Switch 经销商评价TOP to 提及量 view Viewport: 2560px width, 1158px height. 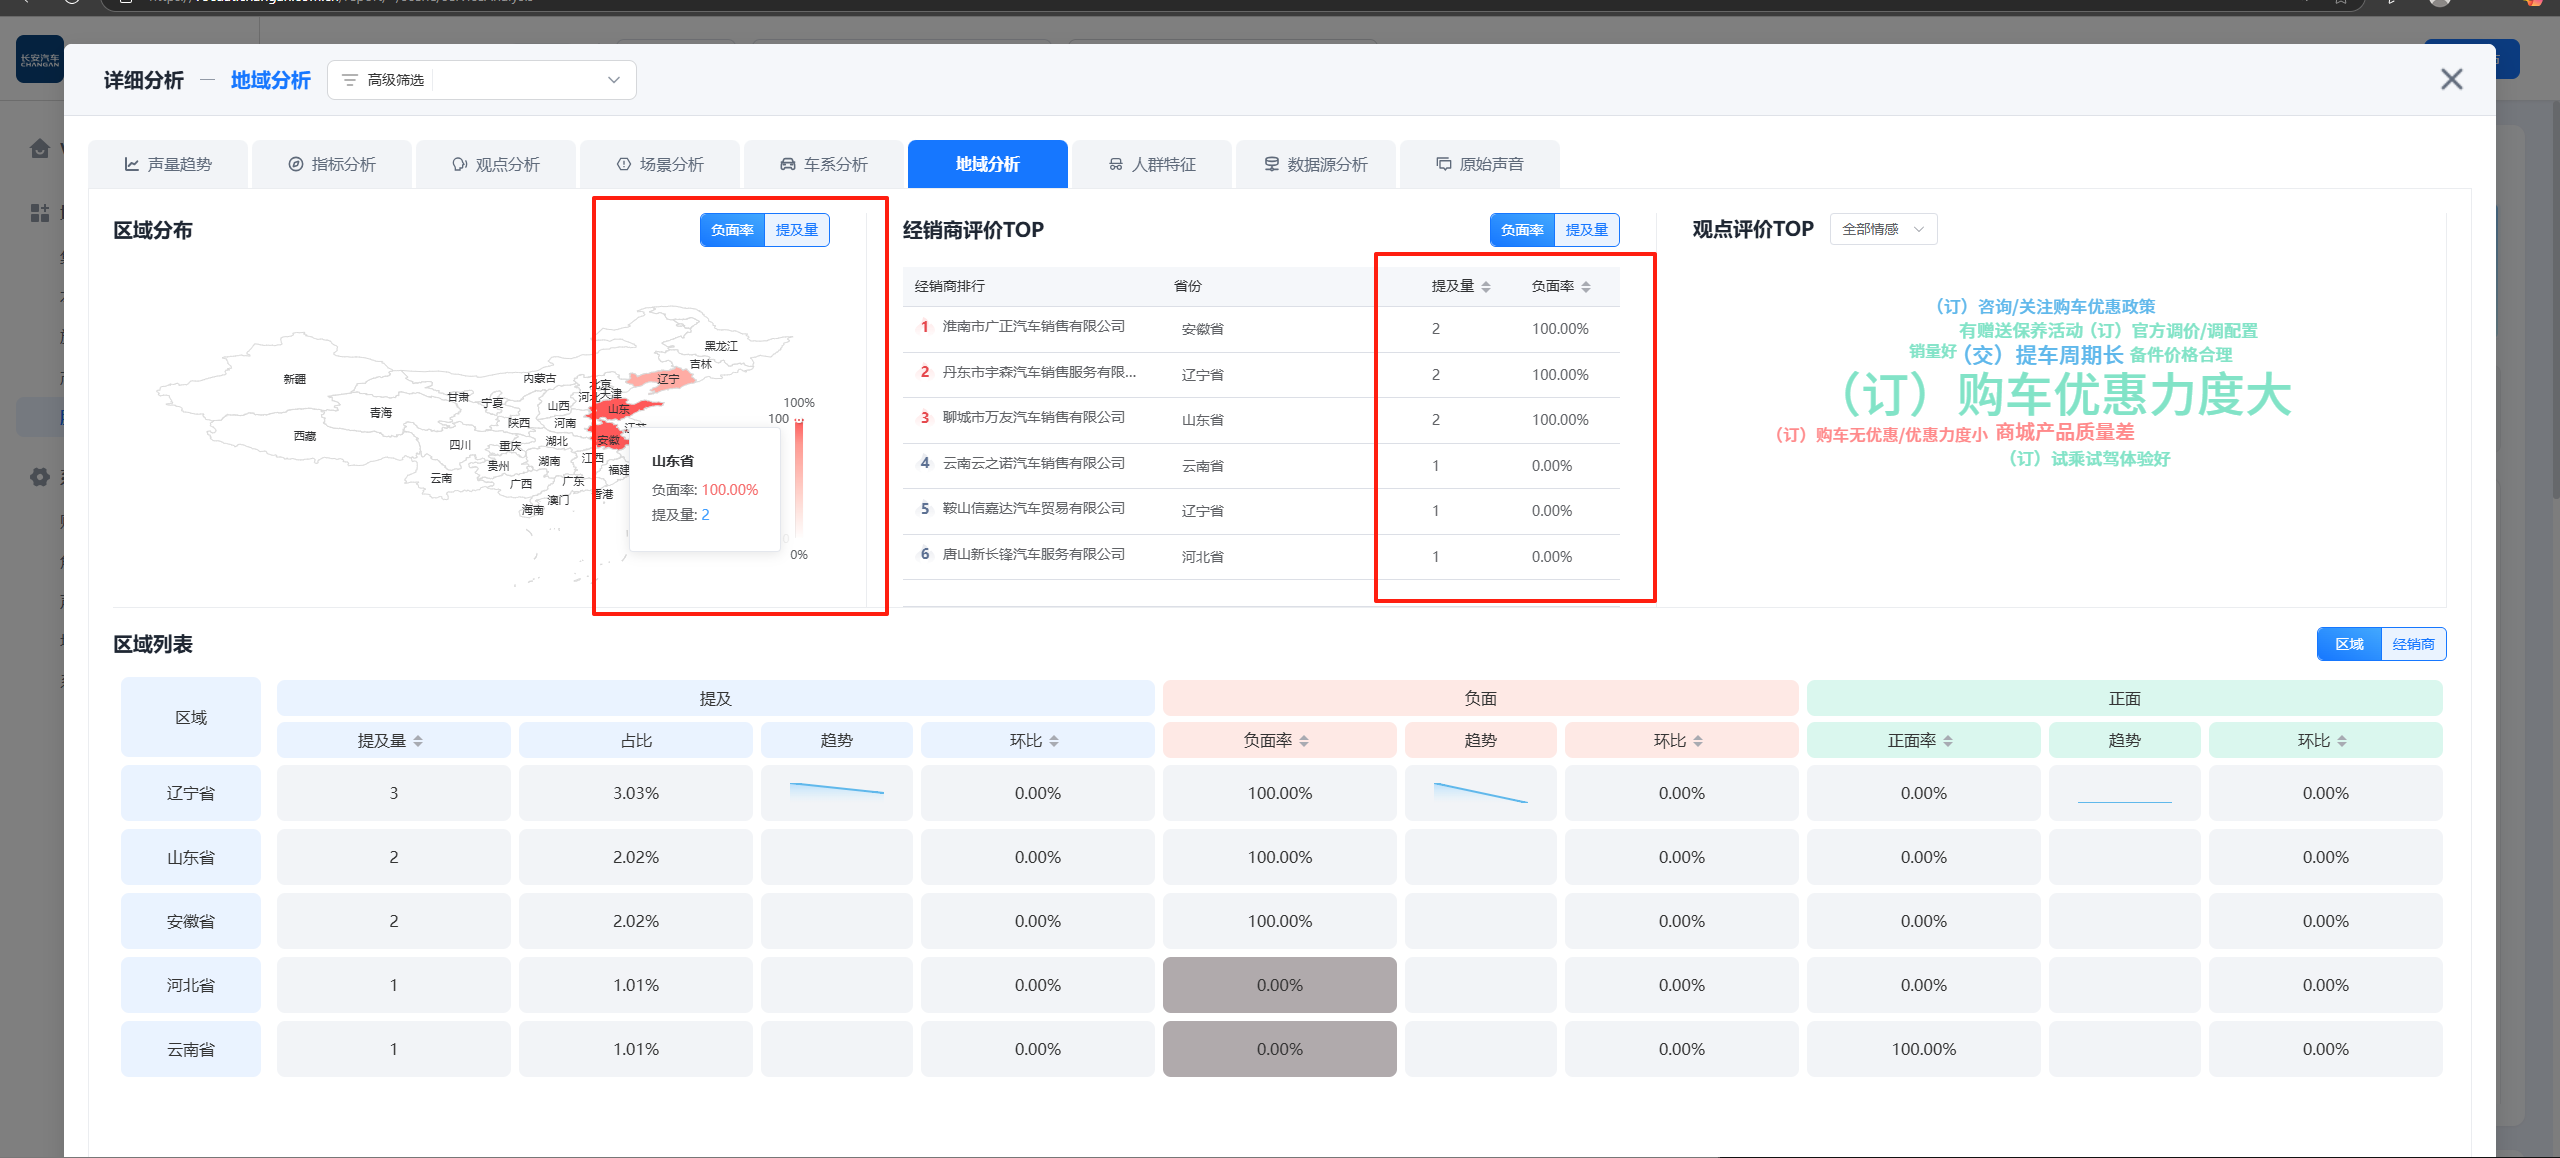click(1587, 230)
